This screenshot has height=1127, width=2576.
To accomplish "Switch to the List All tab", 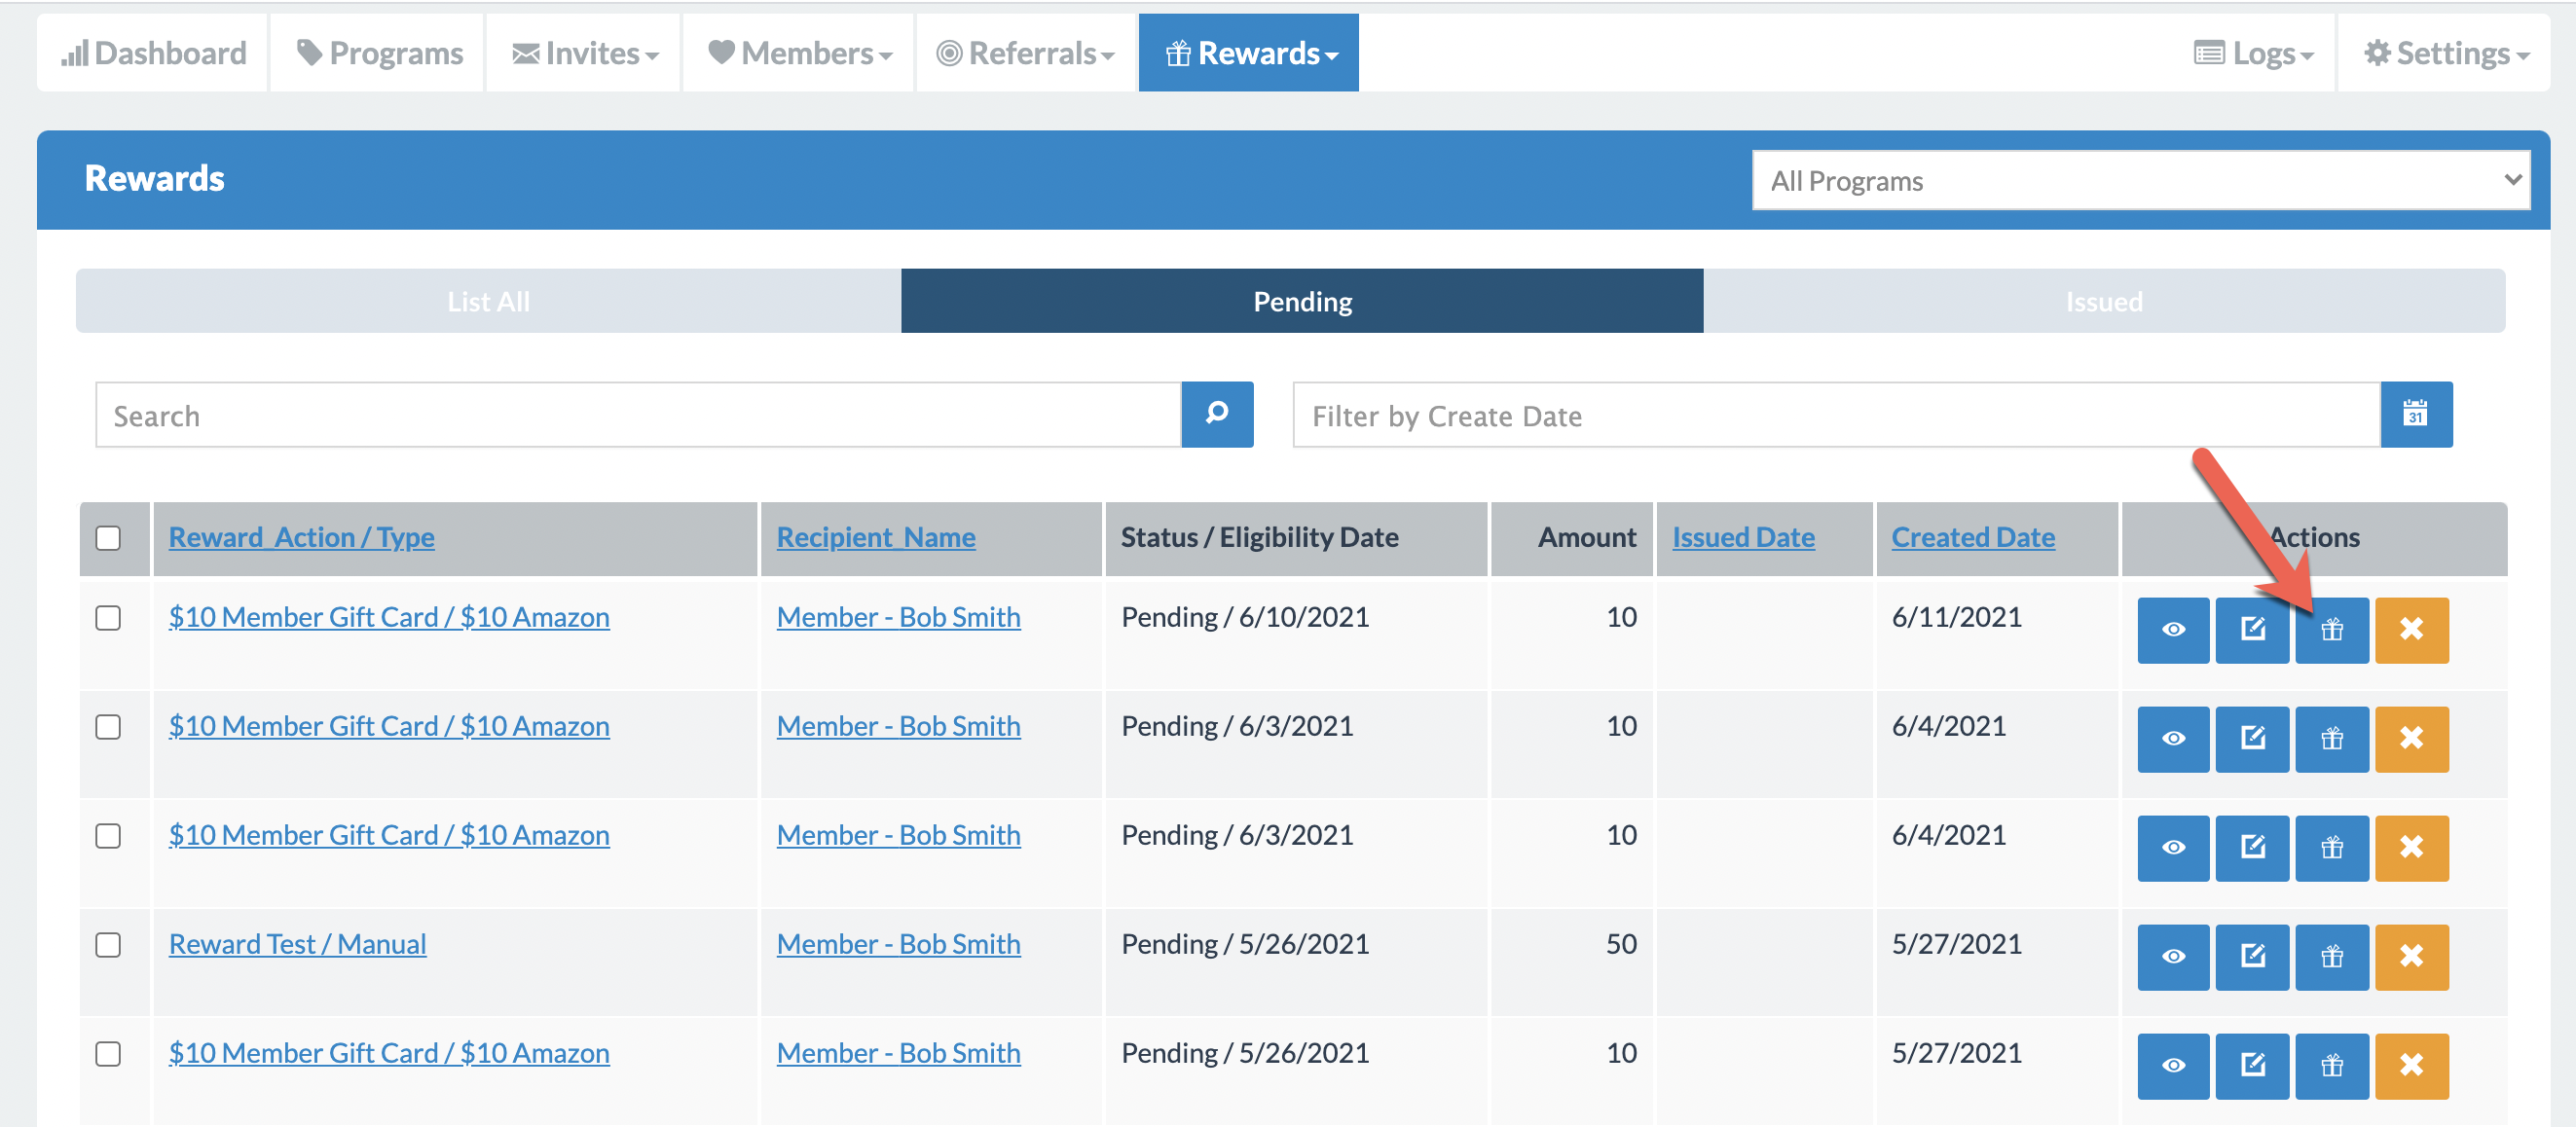I will (x=488, y=301).
